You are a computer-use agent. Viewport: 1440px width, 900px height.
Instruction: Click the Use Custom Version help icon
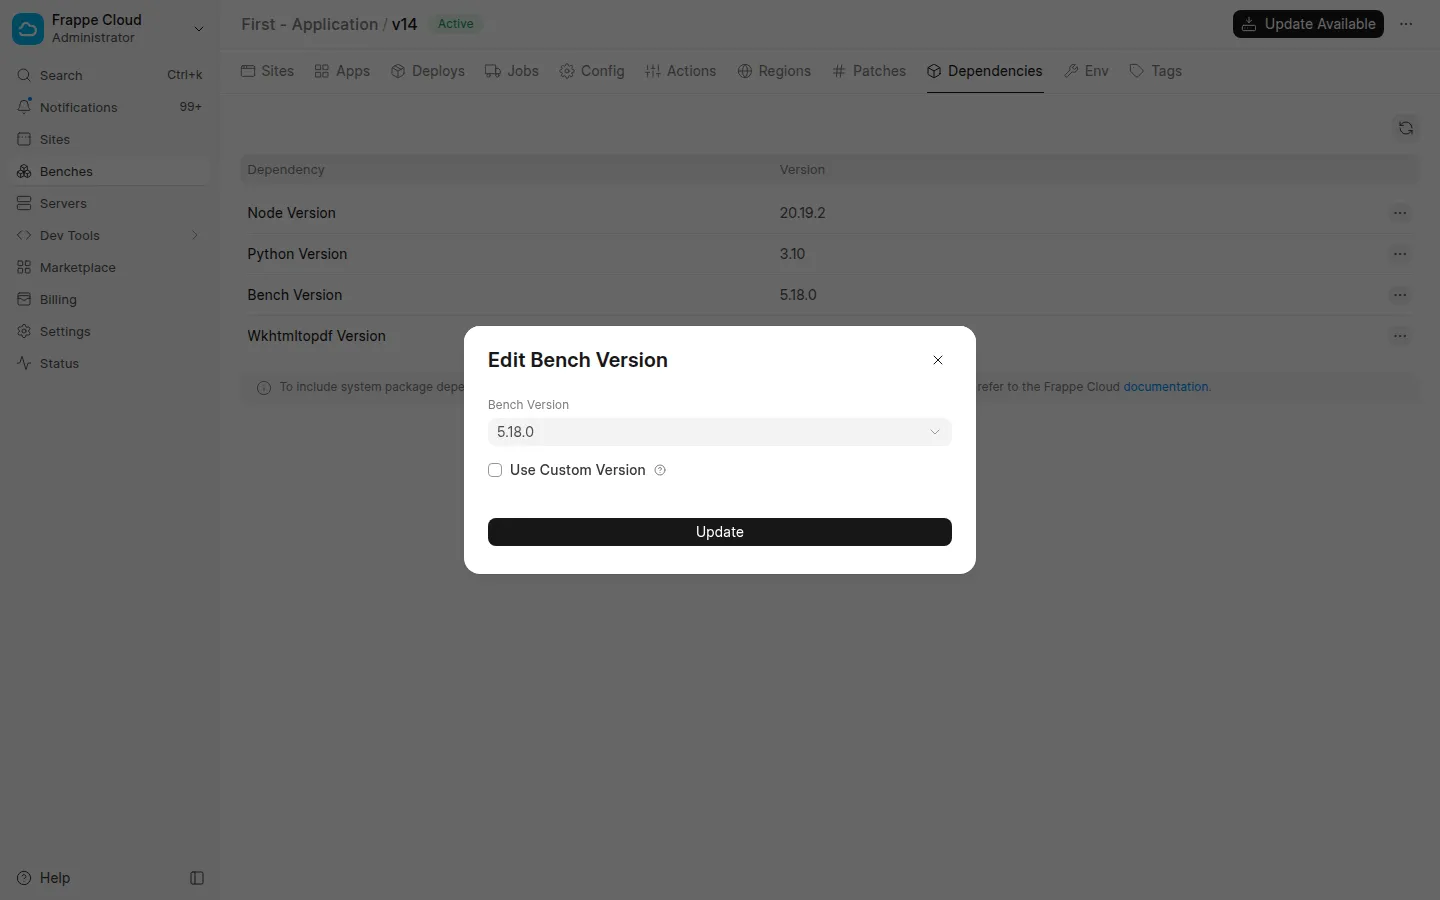point(660,470)
